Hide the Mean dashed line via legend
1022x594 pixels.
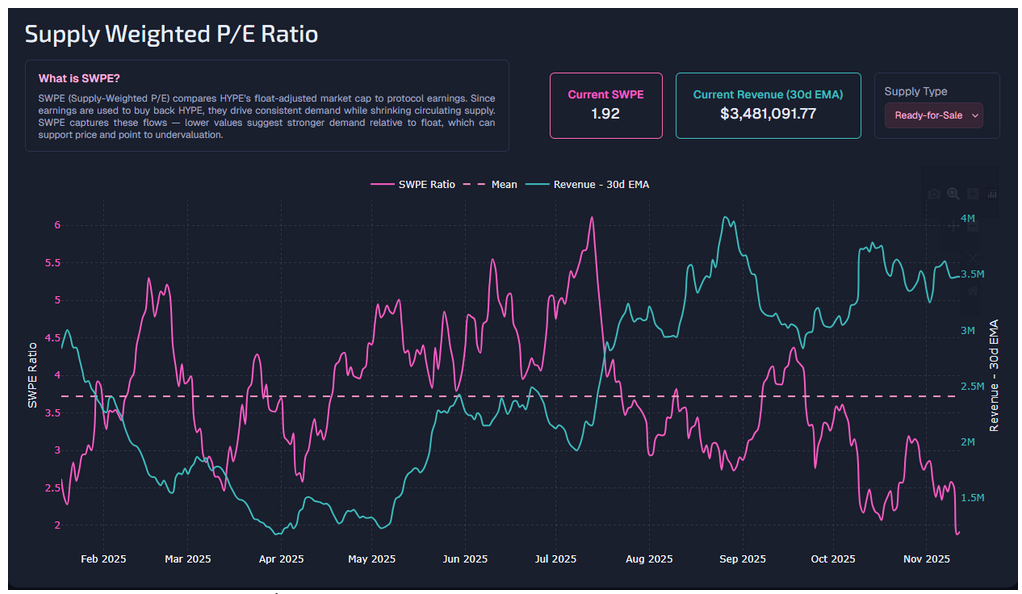click(x=489, y=184)
